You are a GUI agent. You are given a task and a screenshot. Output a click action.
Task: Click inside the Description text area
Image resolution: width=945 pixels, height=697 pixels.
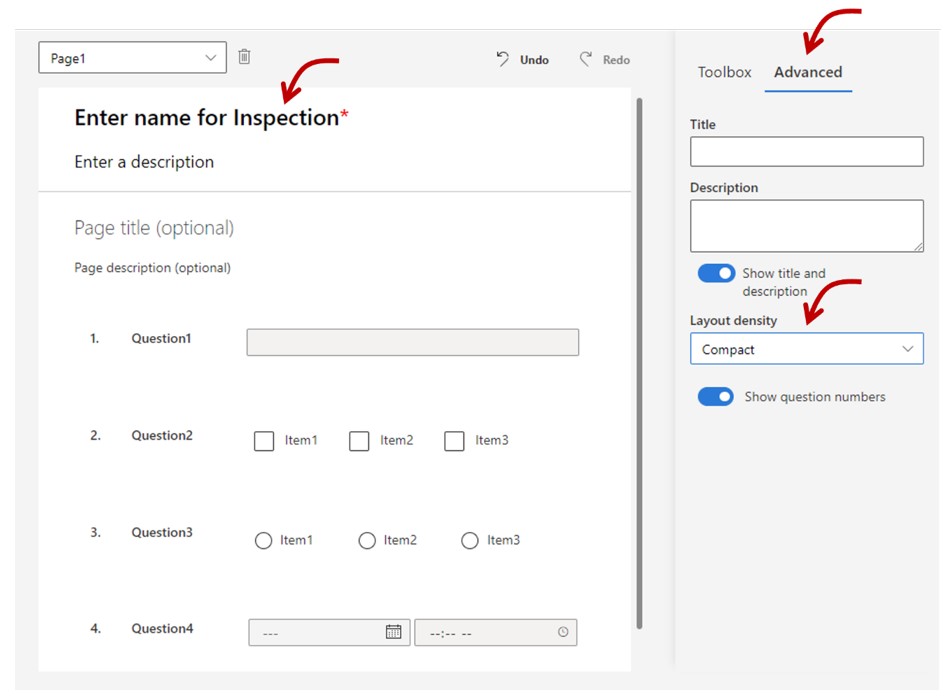click(806, 224)
